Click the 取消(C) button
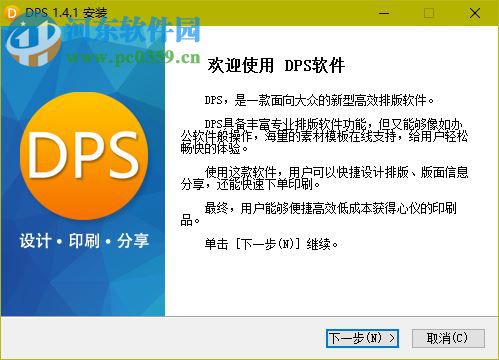 pos(448,339)
